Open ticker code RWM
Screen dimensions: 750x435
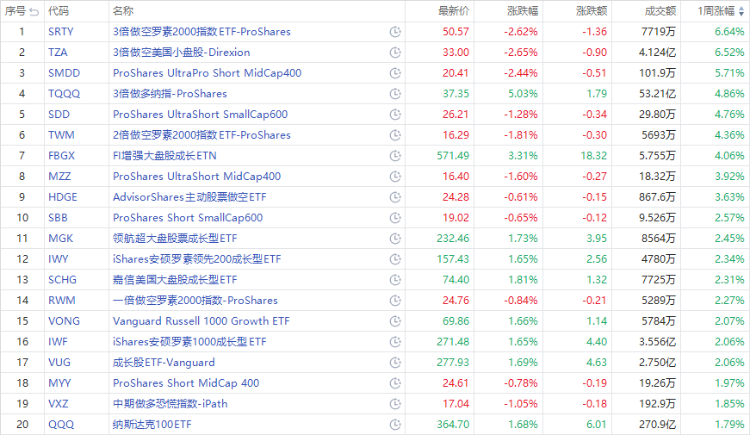coord(62,300)
